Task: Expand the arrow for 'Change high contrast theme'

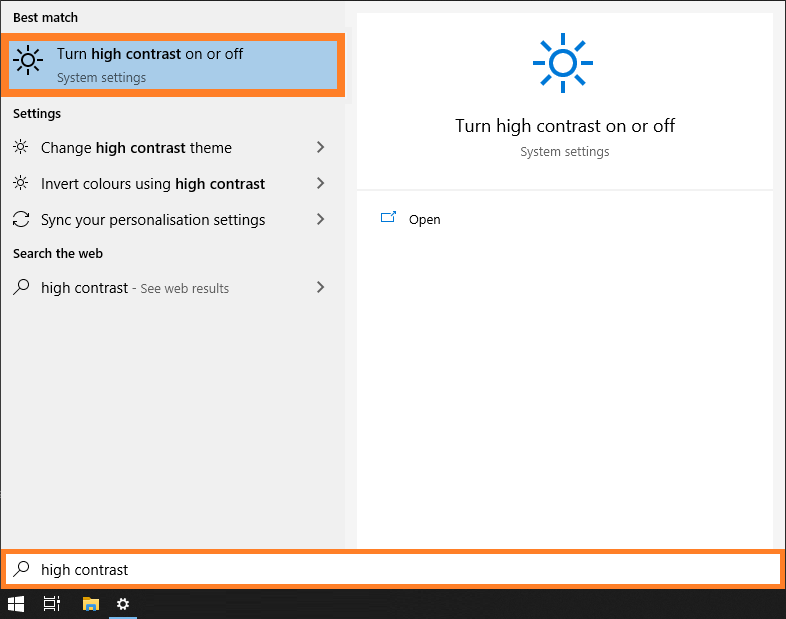Action: tap(320, 147)
